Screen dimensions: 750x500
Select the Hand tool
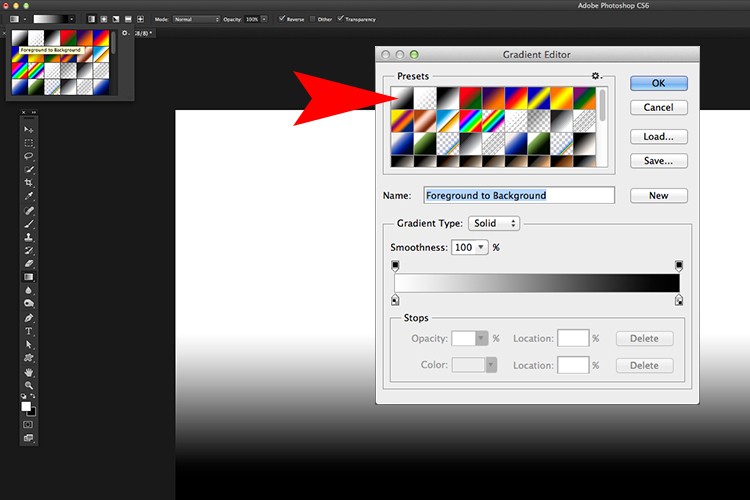(x=29, y=372)
